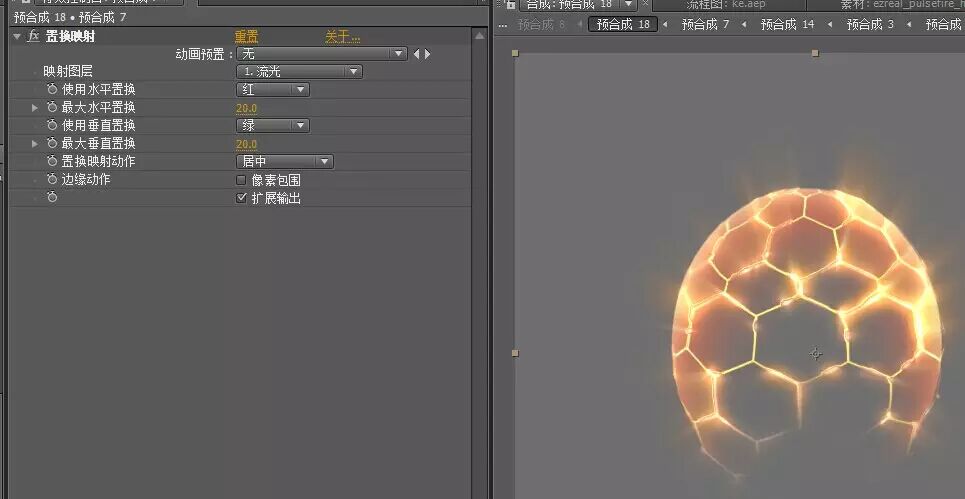Open the composition selector dropdown arrow in tab

coord(628,4)
